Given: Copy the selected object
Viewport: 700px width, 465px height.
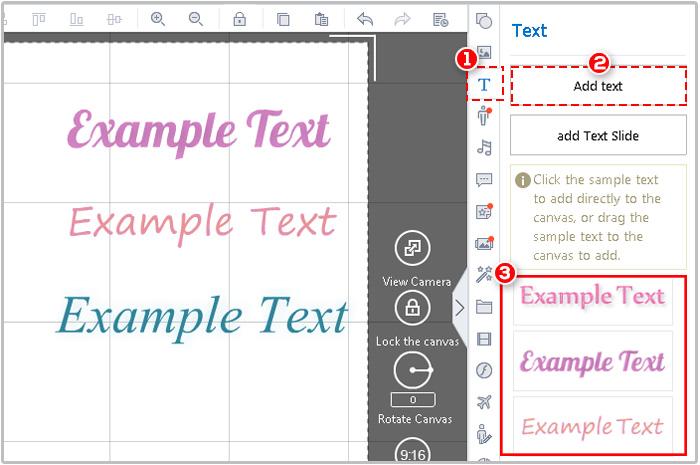Looking at the screenshot, I should click(283, 20).
